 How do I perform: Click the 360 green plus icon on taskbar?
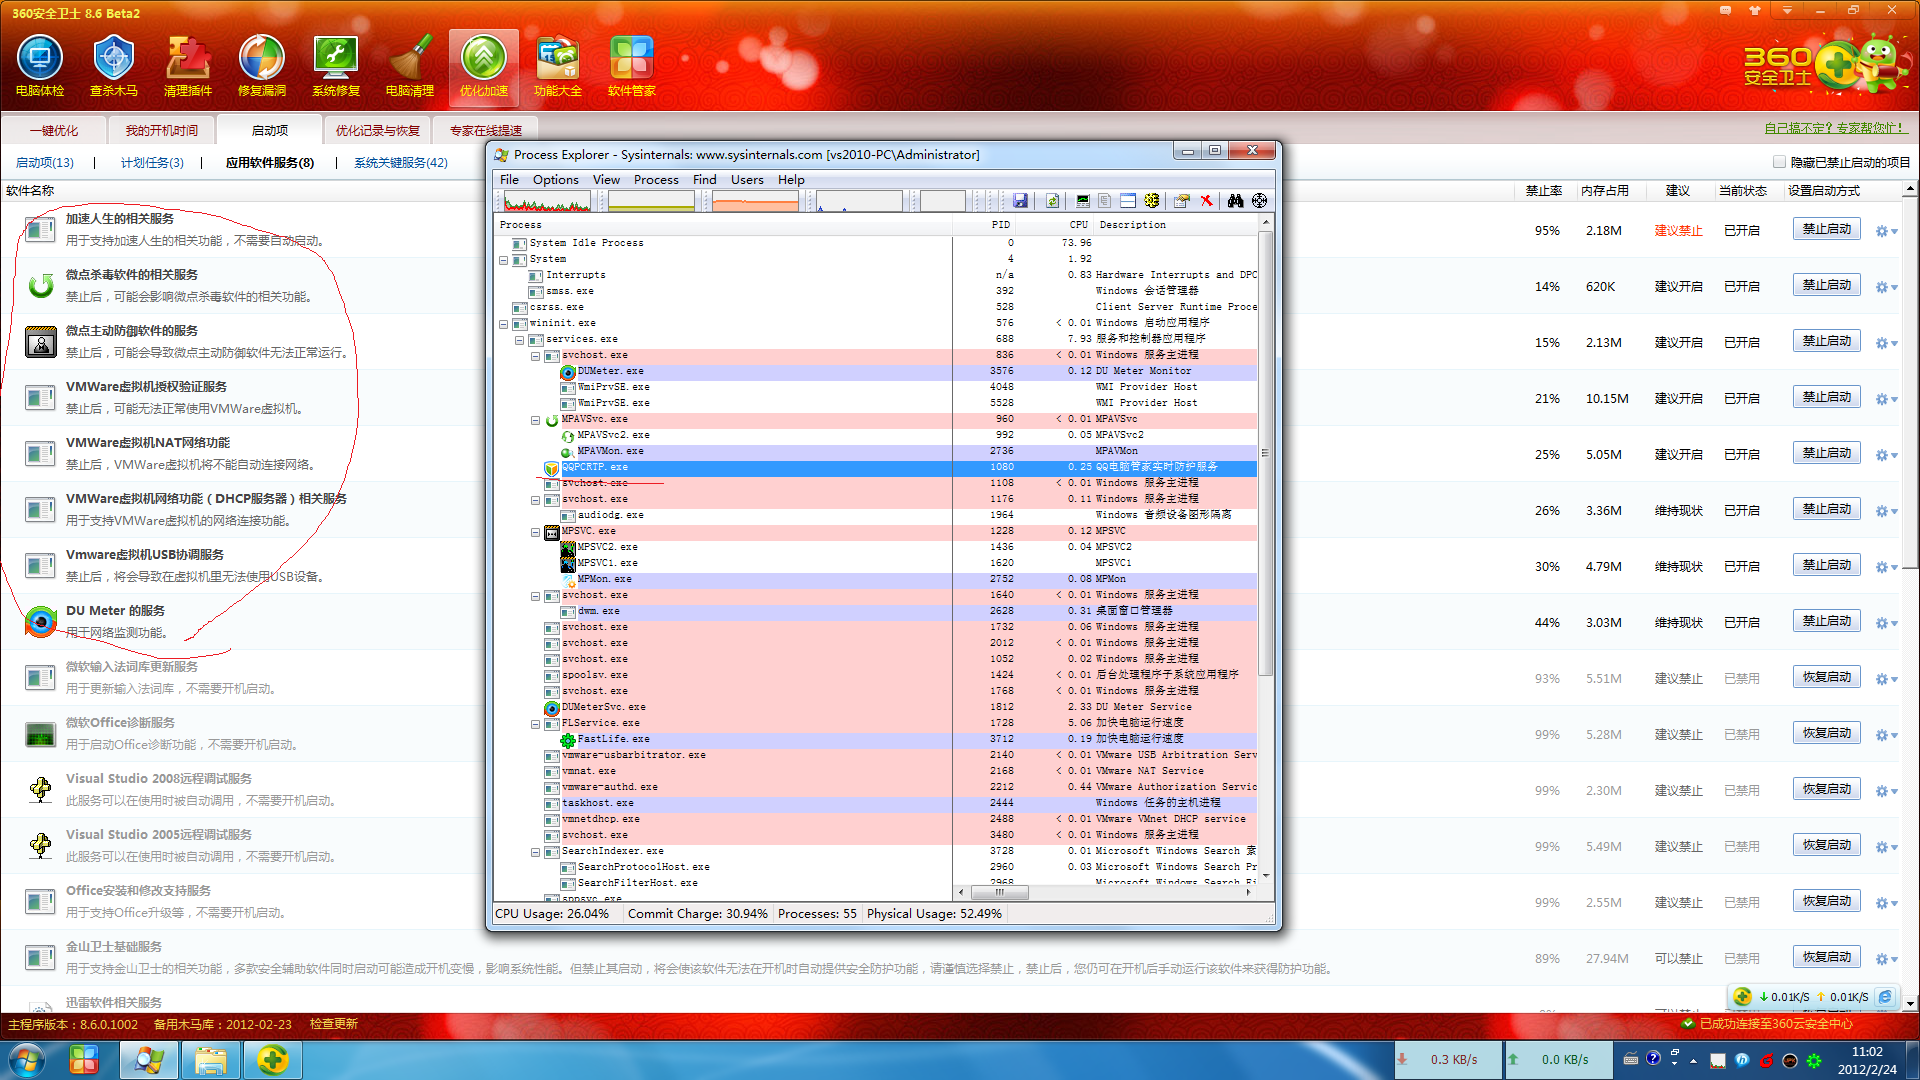(x=272, y=1059)
